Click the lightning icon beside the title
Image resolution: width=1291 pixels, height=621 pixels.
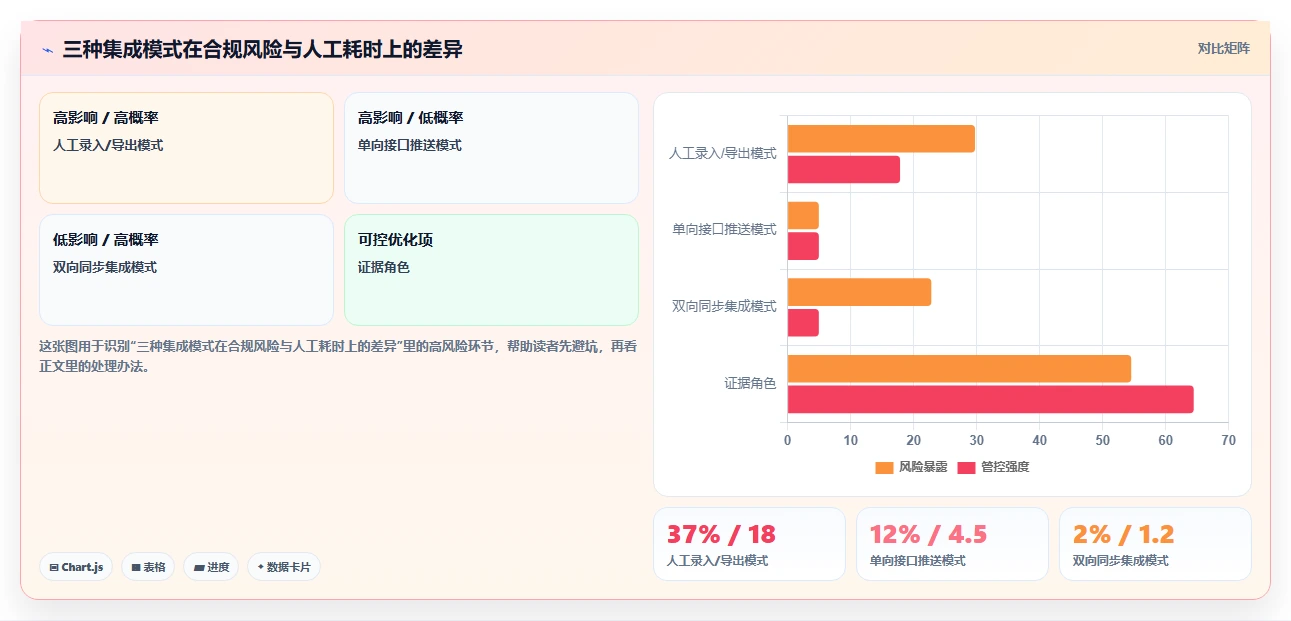tap(47, 50)
